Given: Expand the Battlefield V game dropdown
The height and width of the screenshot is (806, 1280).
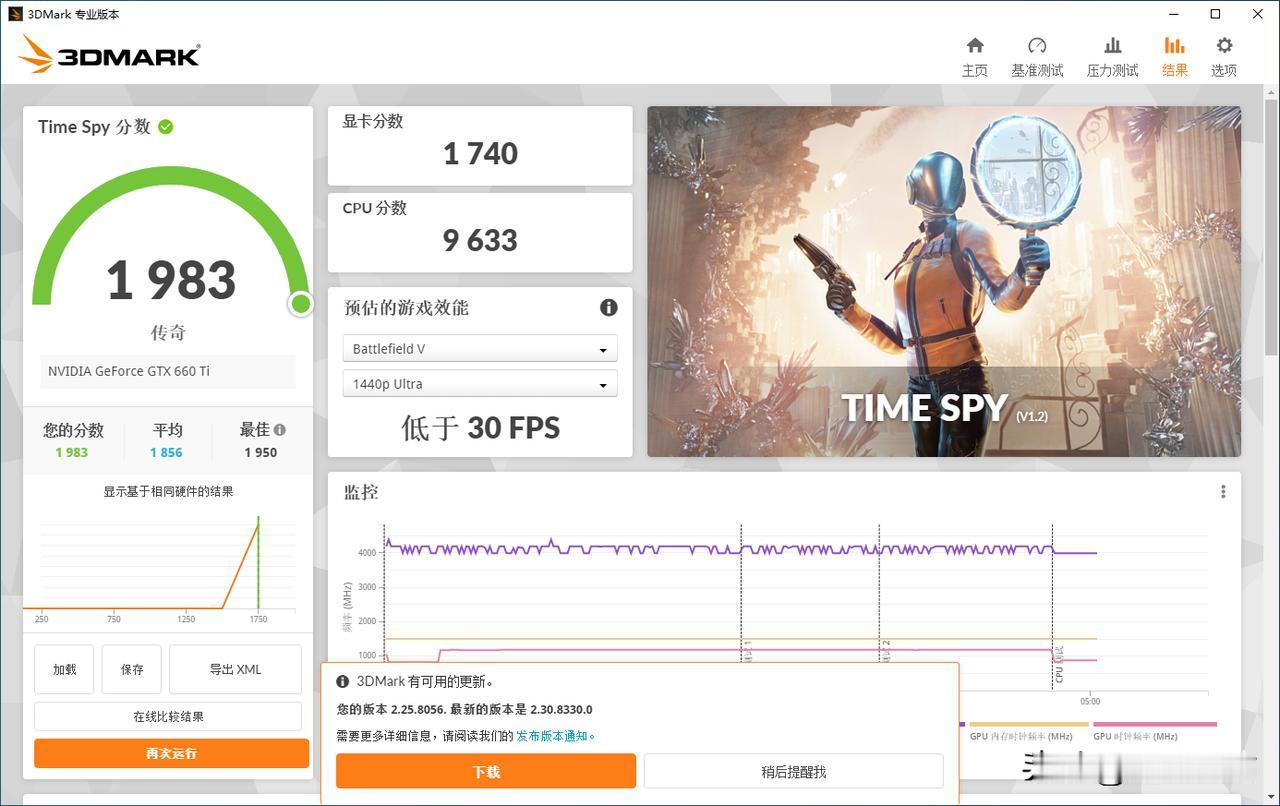Looking at the screenshot, I should pyautogui.click(x=480, y=349).
